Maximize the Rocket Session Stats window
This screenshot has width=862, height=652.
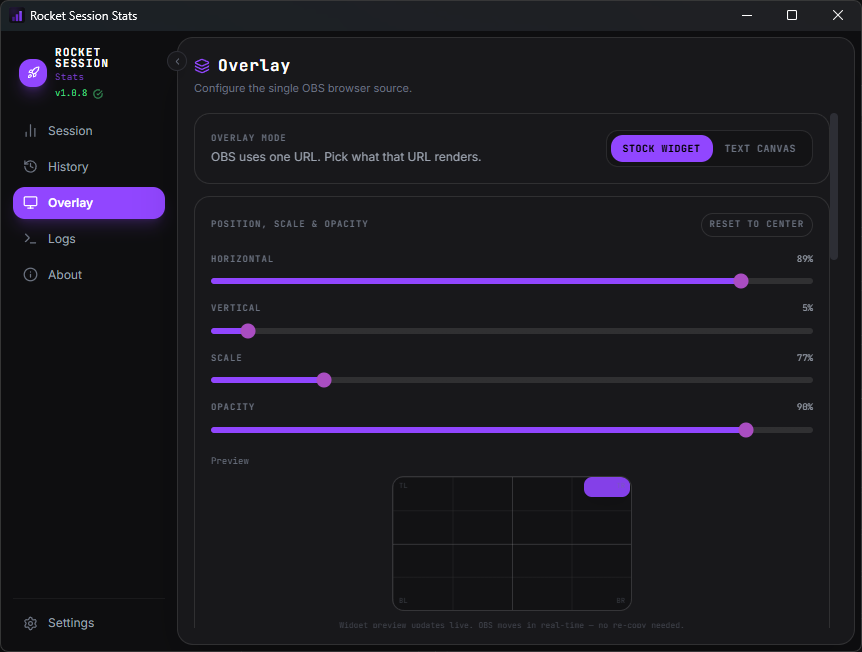point(792,15)
